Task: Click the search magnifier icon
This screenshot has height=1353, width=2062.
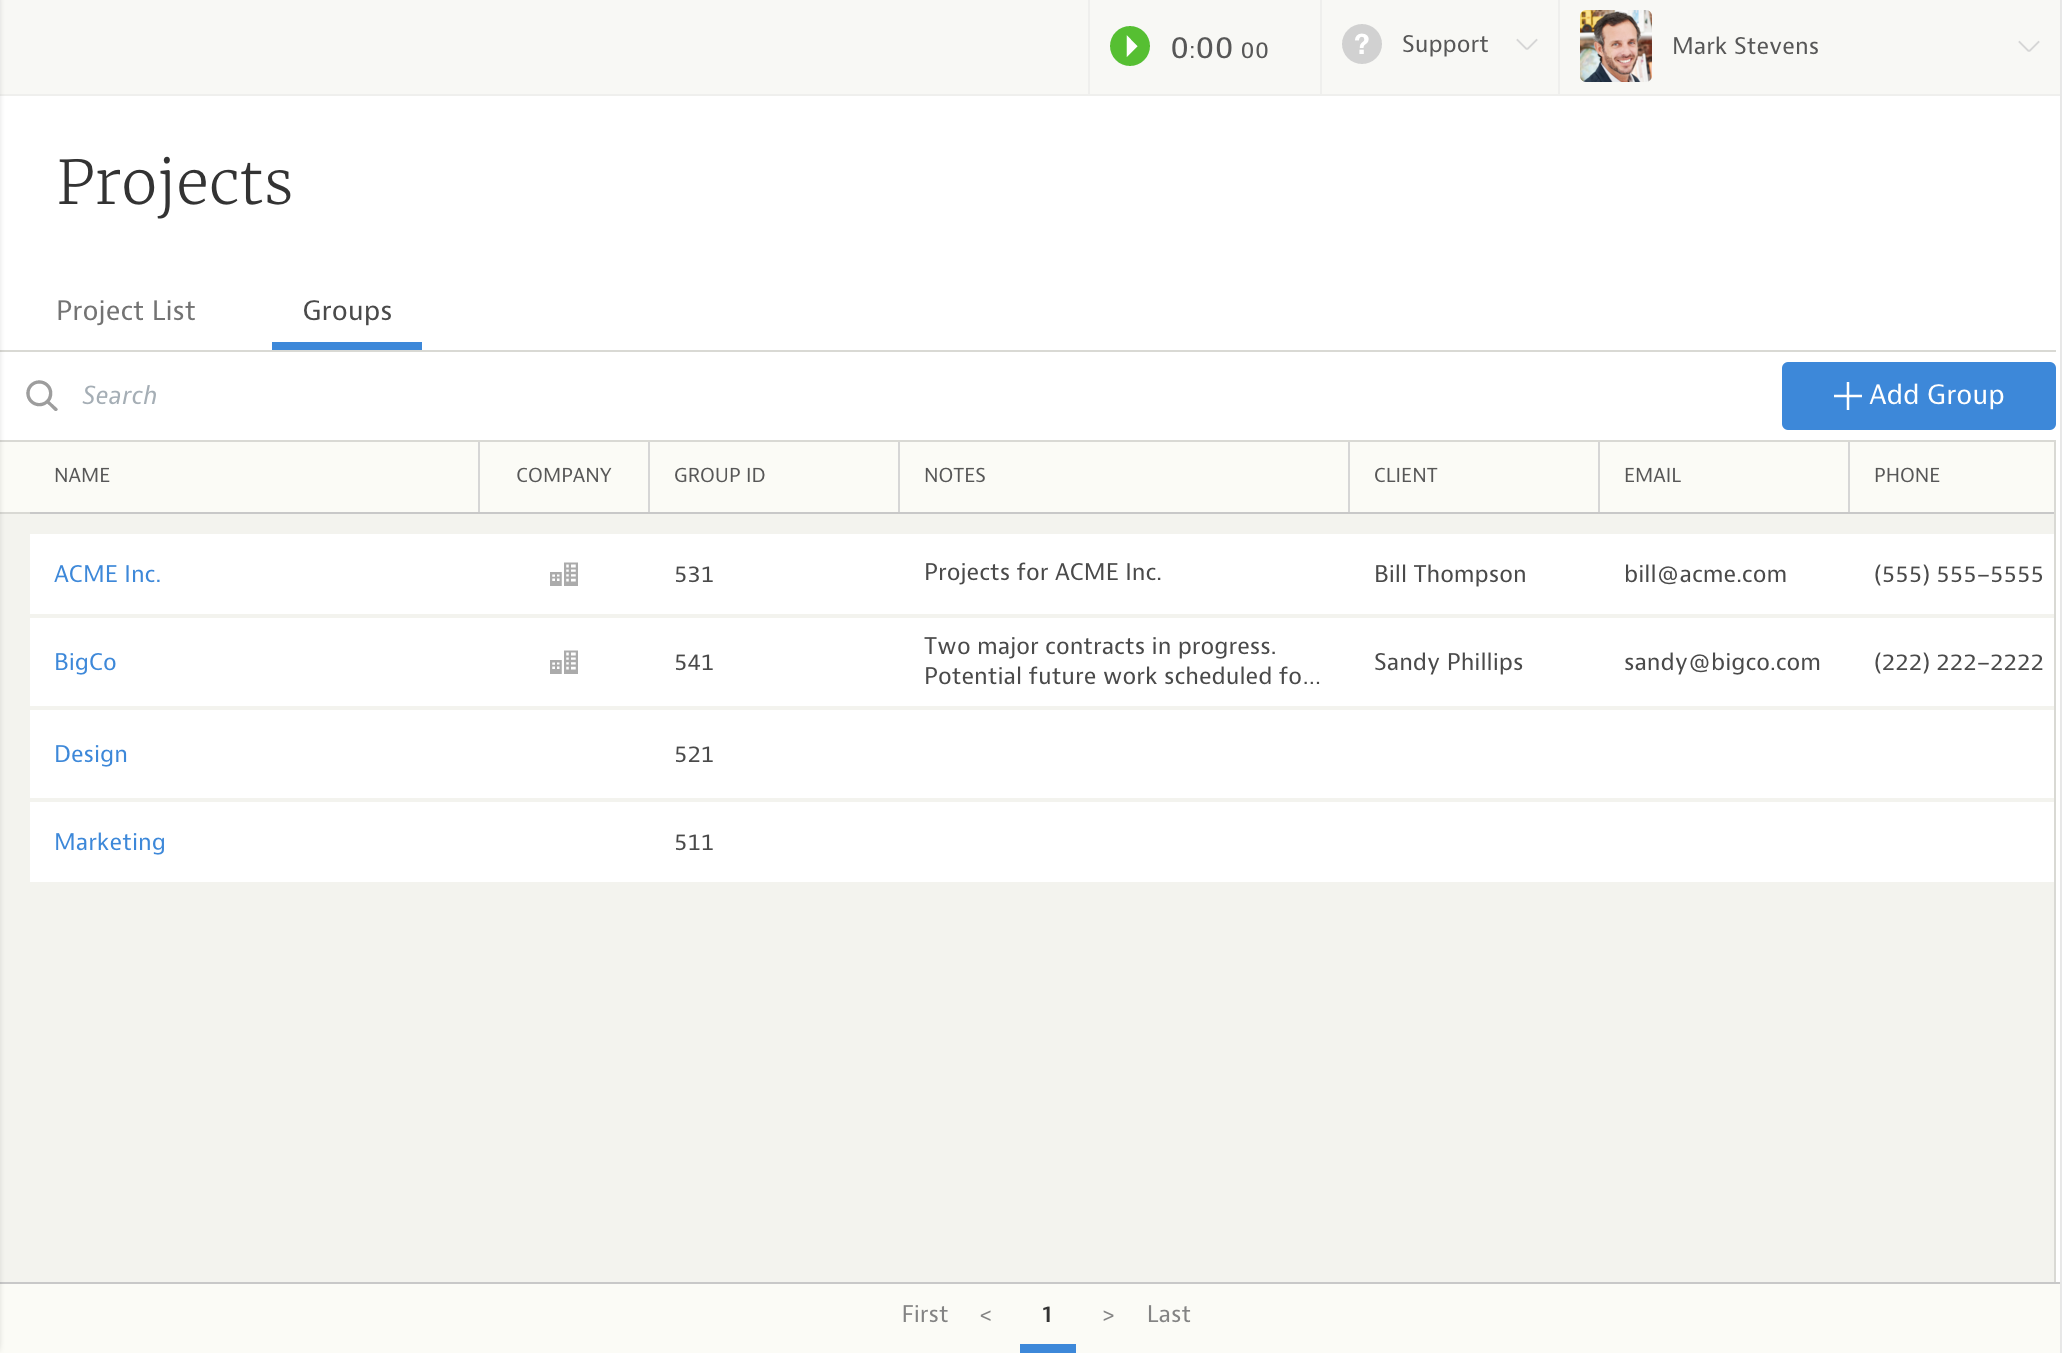Action: point(41,396)
